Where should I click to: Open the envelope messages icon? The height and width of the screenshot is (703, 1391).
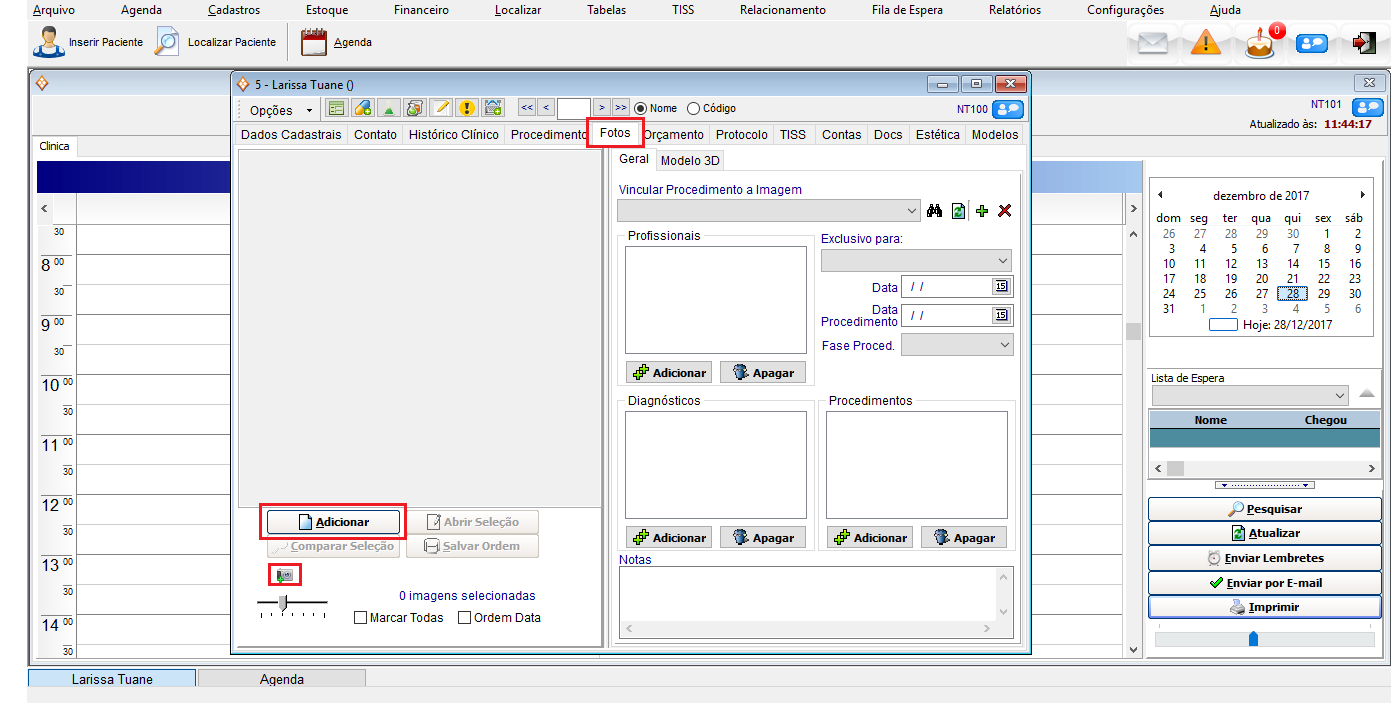point(1153,43)
